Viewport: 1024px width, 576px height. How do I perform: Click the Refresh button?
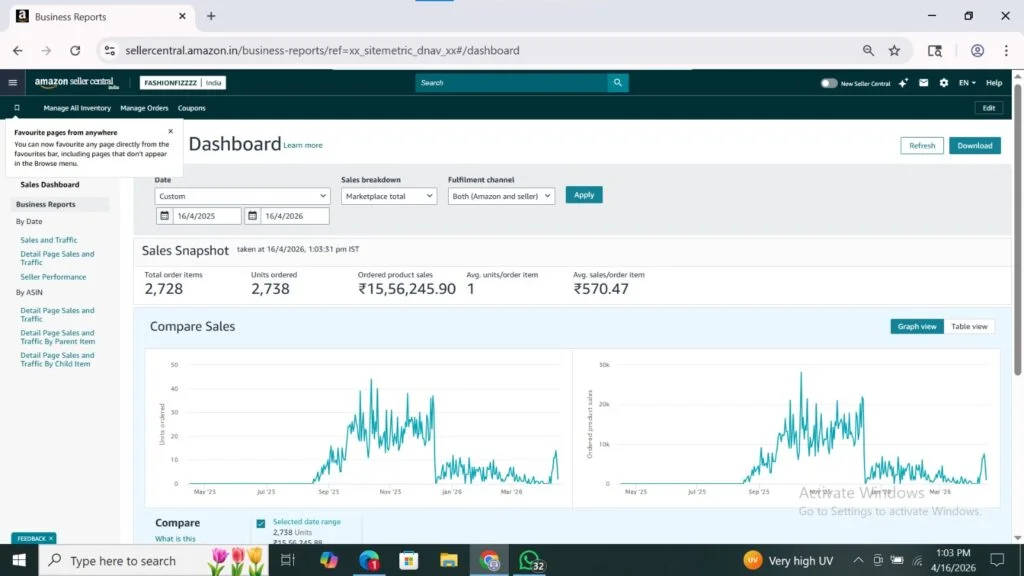click(x=922, y=146)
